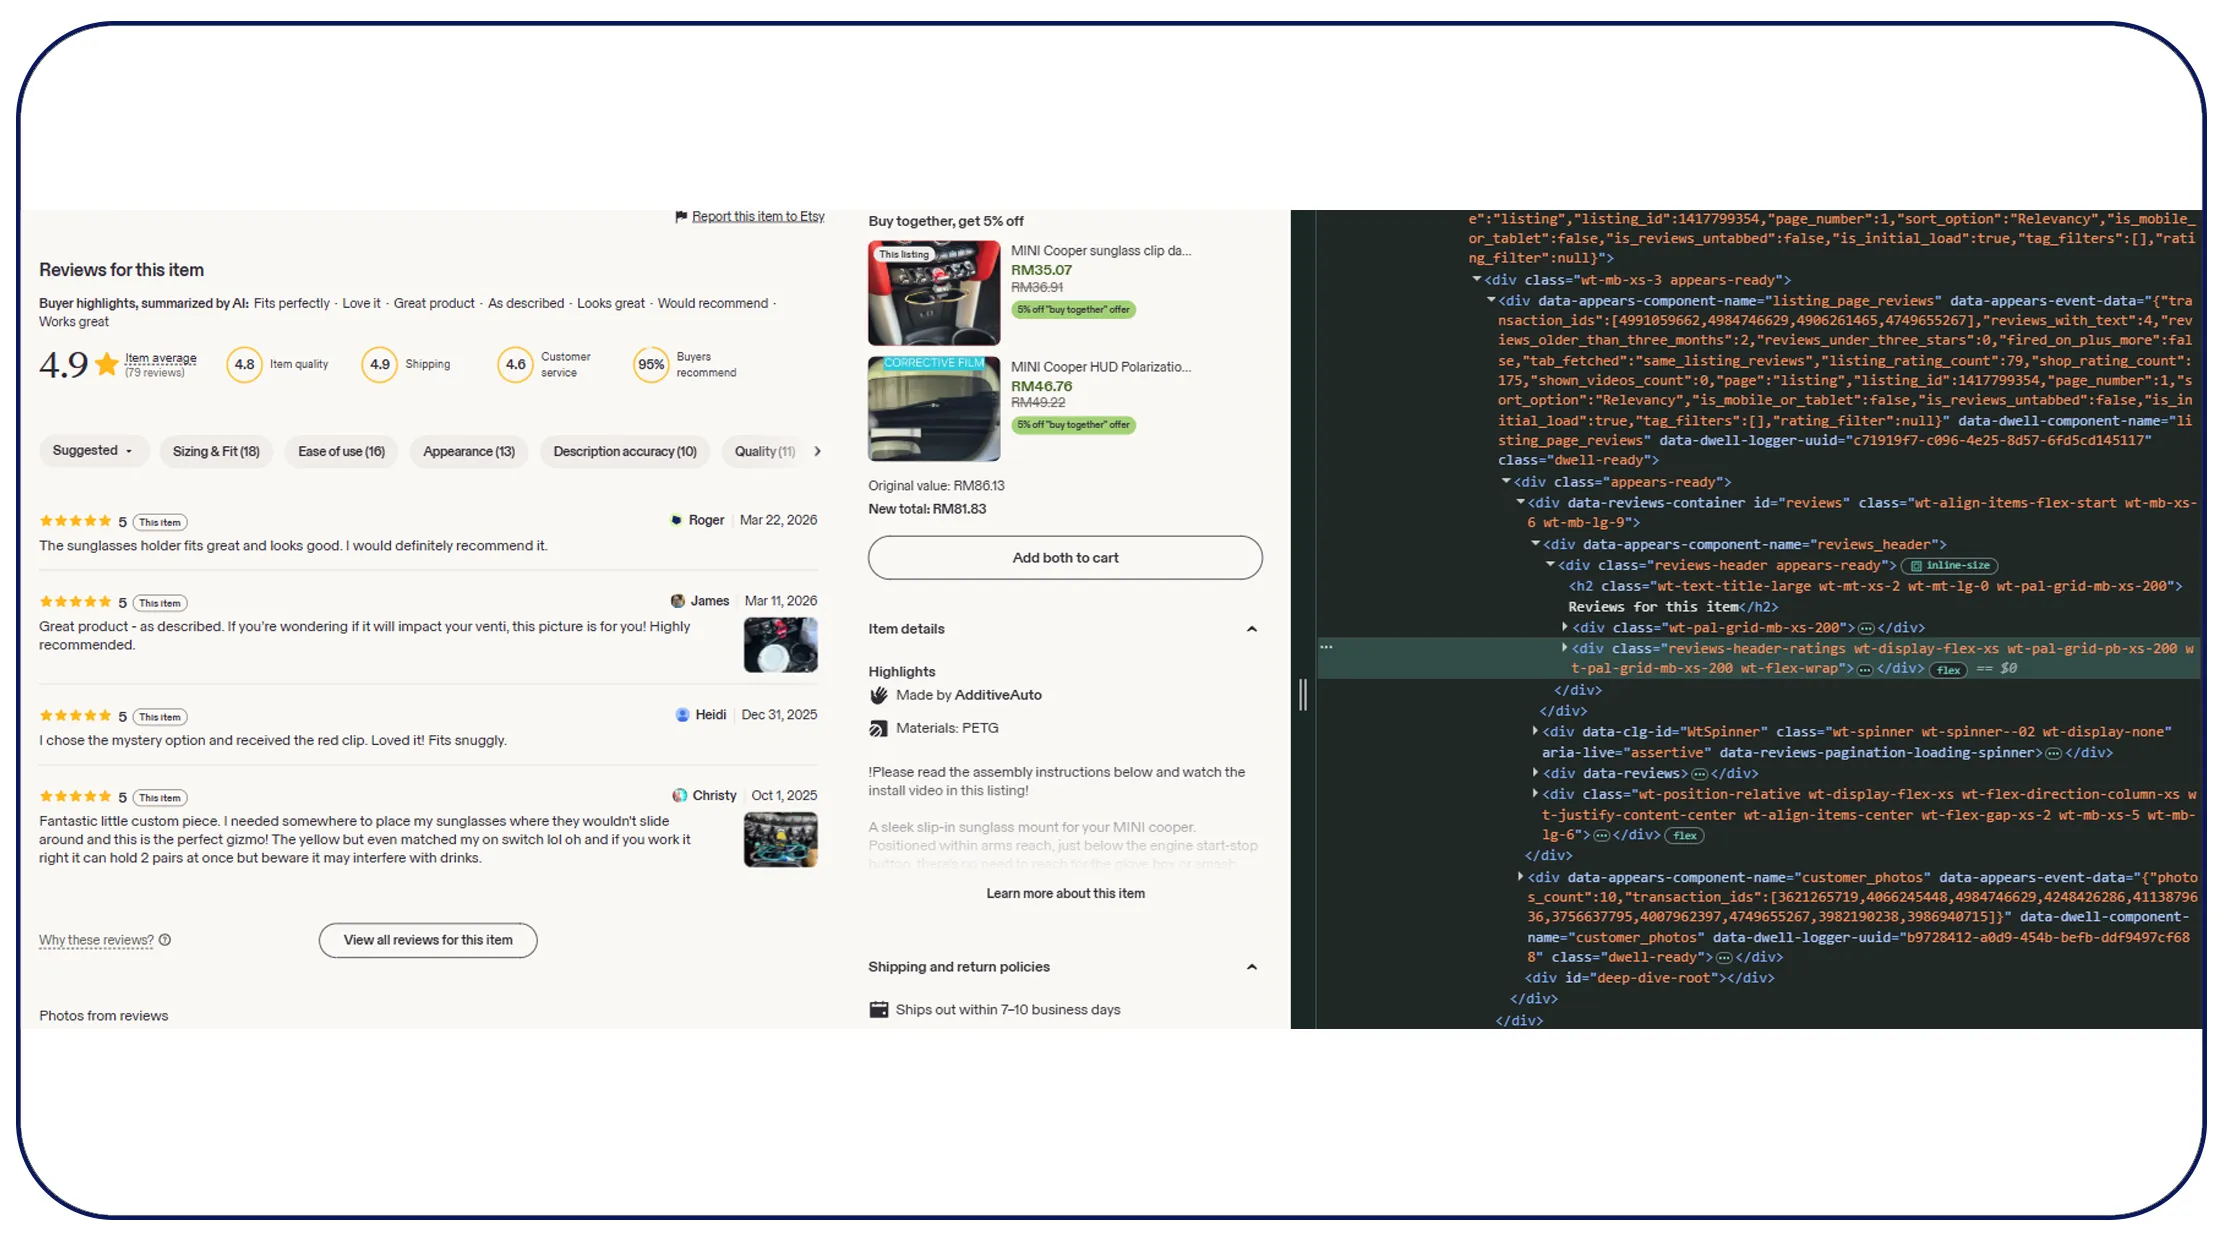
Task: Click the ellipsis badge on the WtSpinner div
Action: coord(2053,753)
